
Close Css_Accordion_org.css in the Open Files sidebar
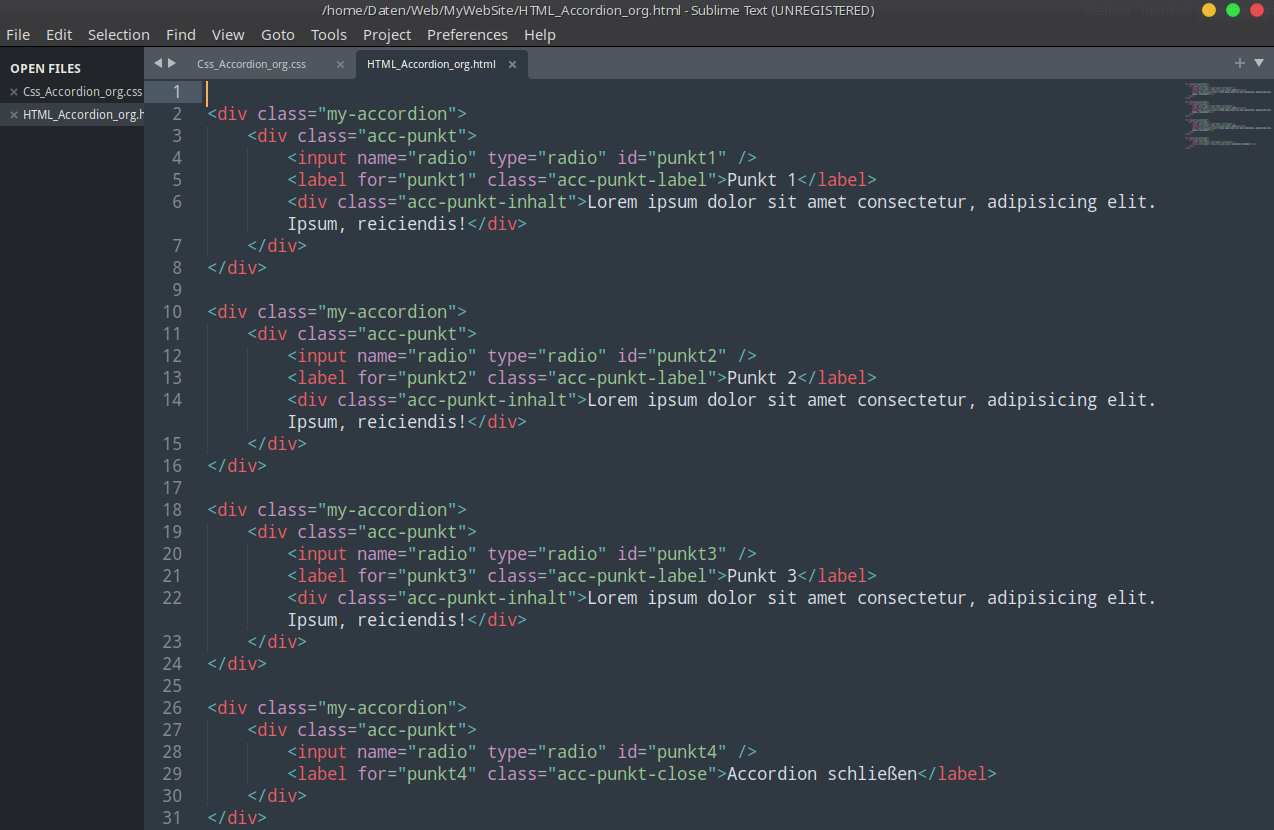coord(14,92)
